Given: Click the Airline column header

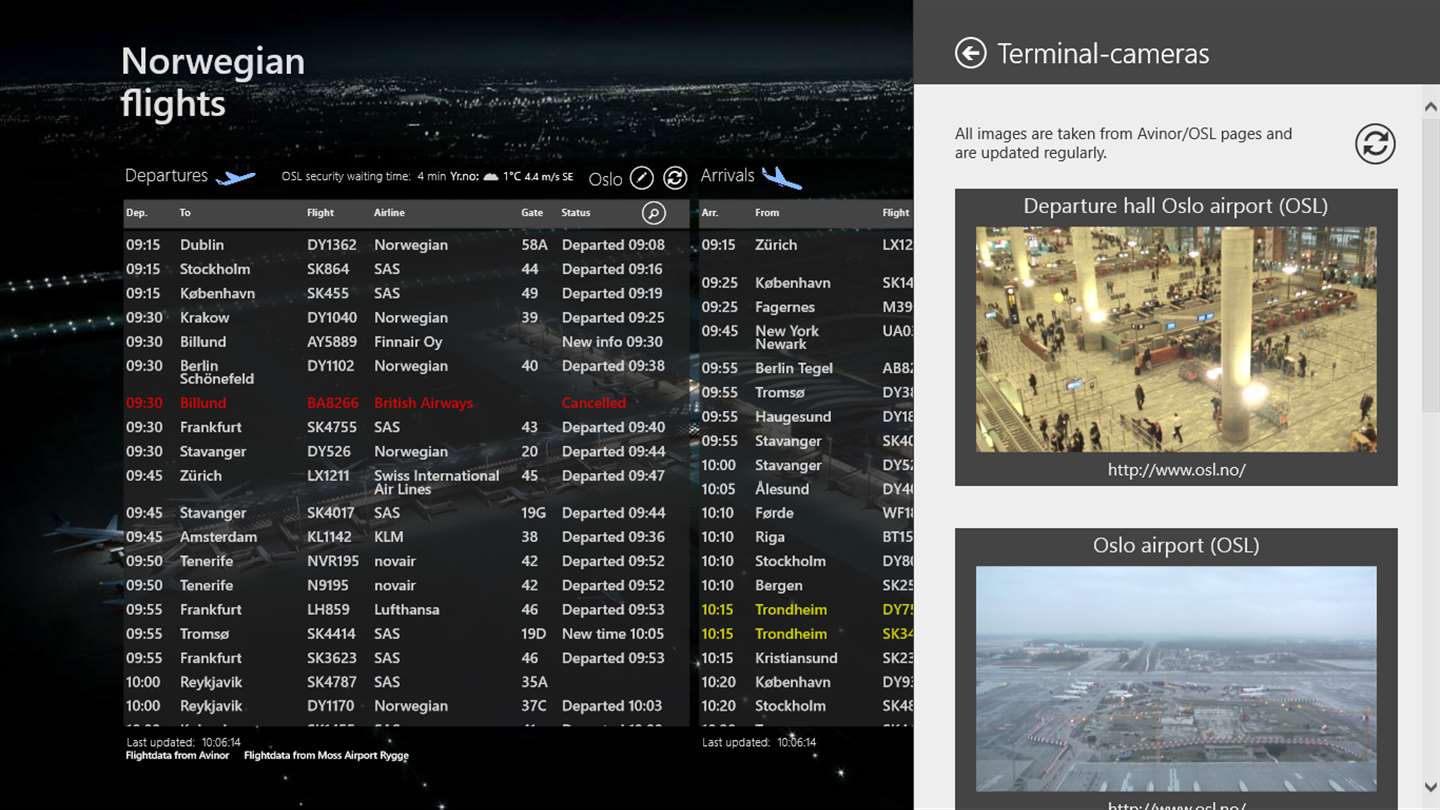Looking at the screenshot, I should pyautogui.click(x=389, y=213).
